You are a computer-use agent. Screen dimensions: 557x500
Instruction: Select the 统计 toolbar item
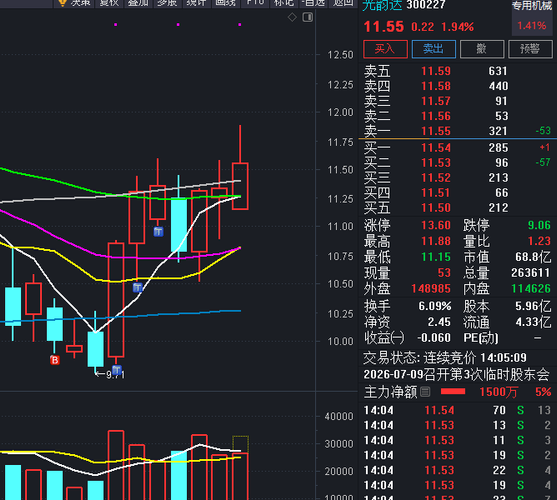pyautogui.click(x=196, y=3)
